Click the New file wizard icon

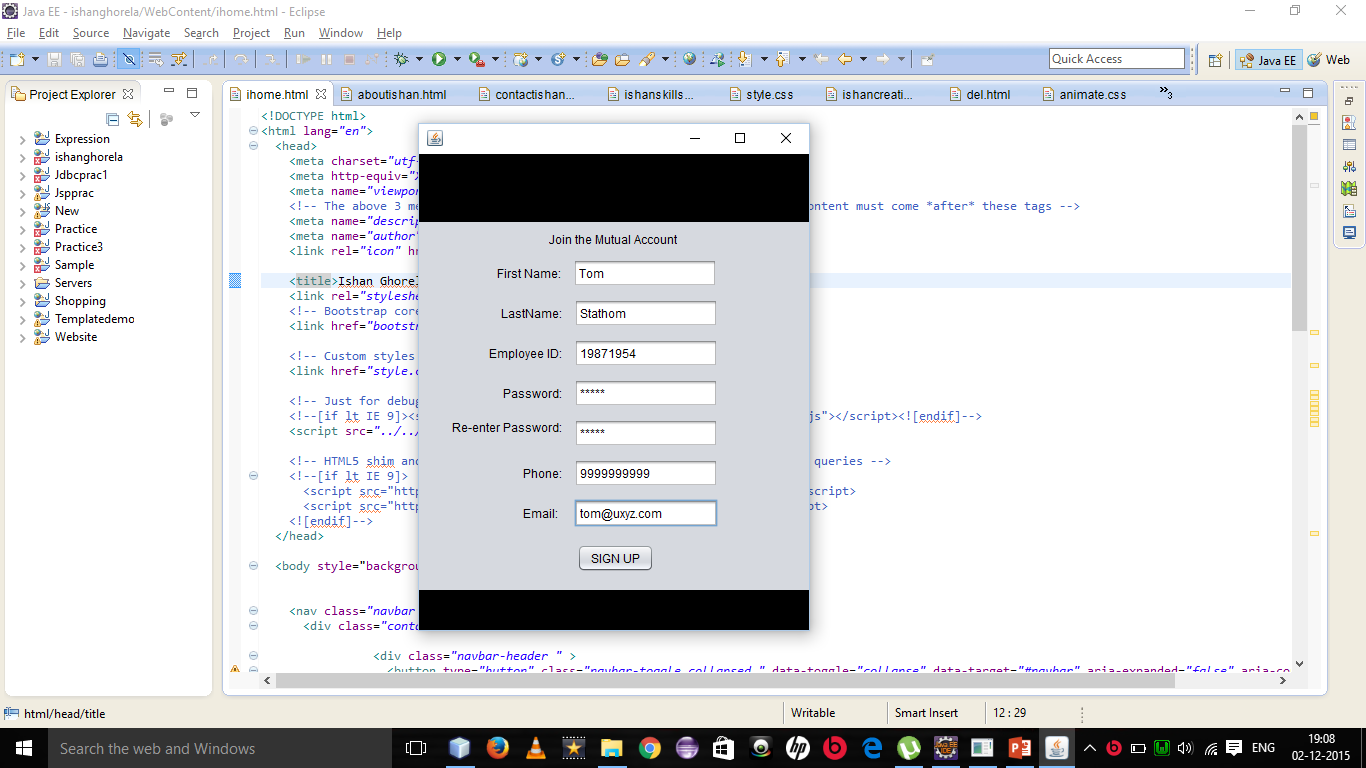(x=17, y=60)
